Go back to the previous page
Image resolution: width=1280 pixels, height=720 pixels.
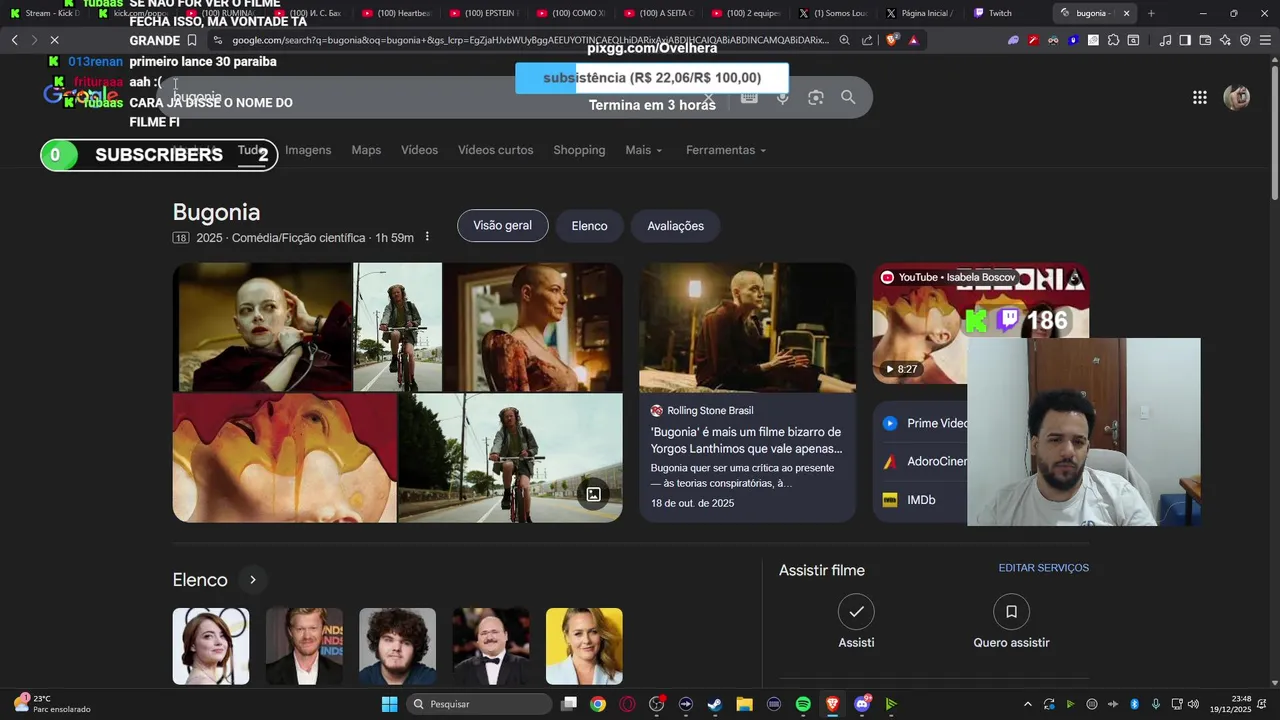point(14,40)
